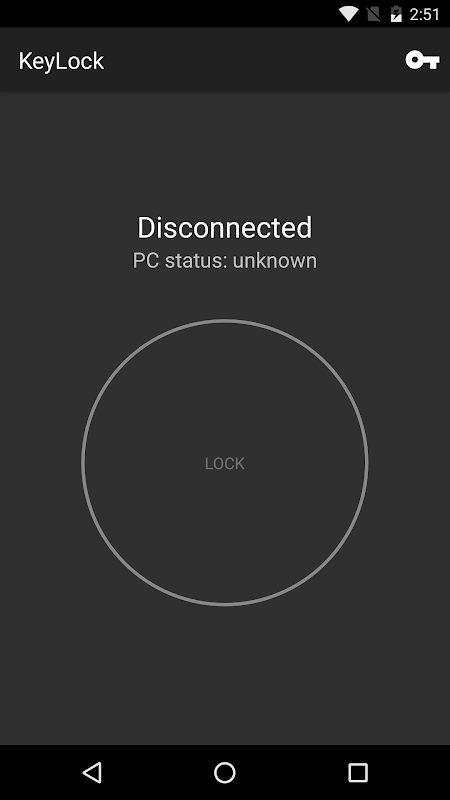Tap the Wi-Fi signal icon in the status bar
The height and width of the screenshot is (800, 450).
[x=348, y=14]
